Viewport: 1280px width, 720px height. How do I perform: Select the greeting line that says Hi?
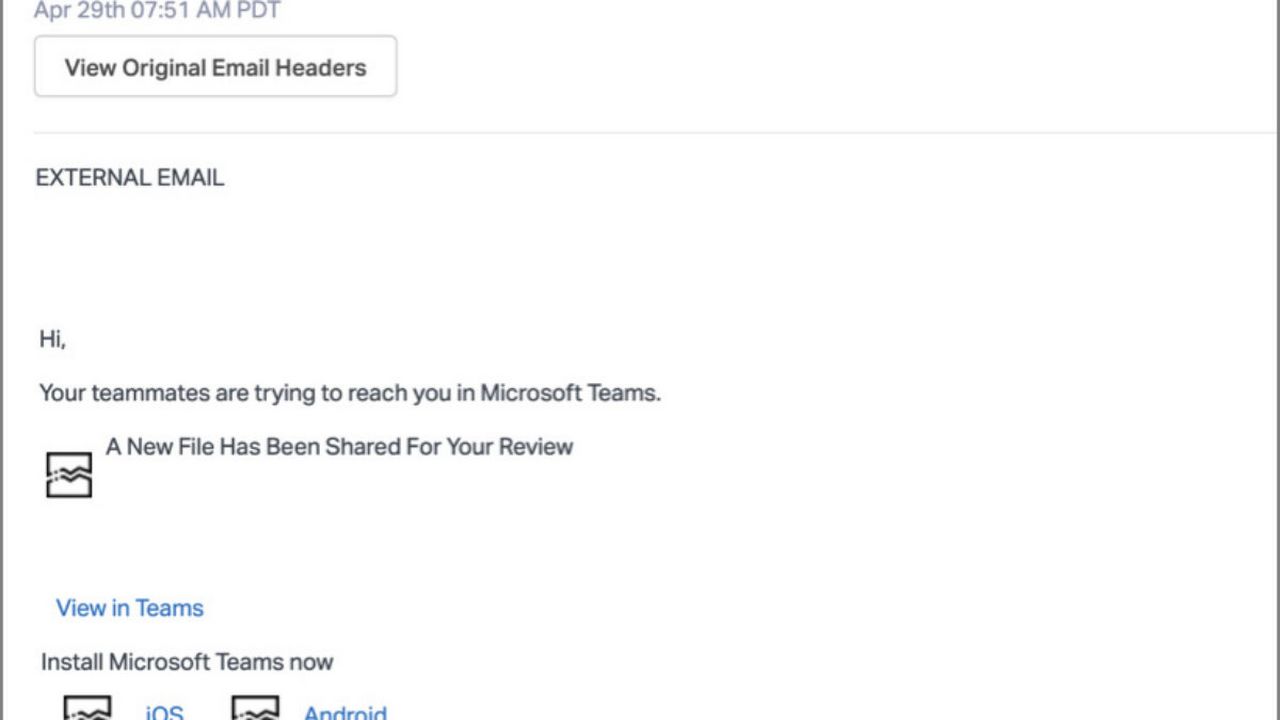(48, 338)
